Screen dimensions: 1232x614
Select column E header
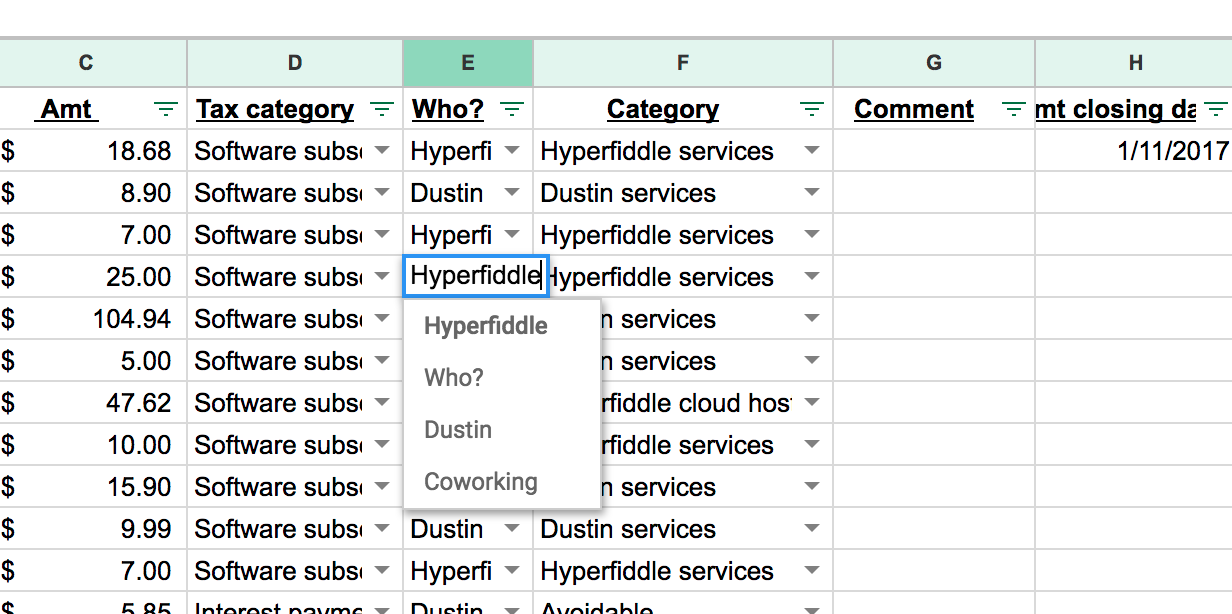click(468, 63)
